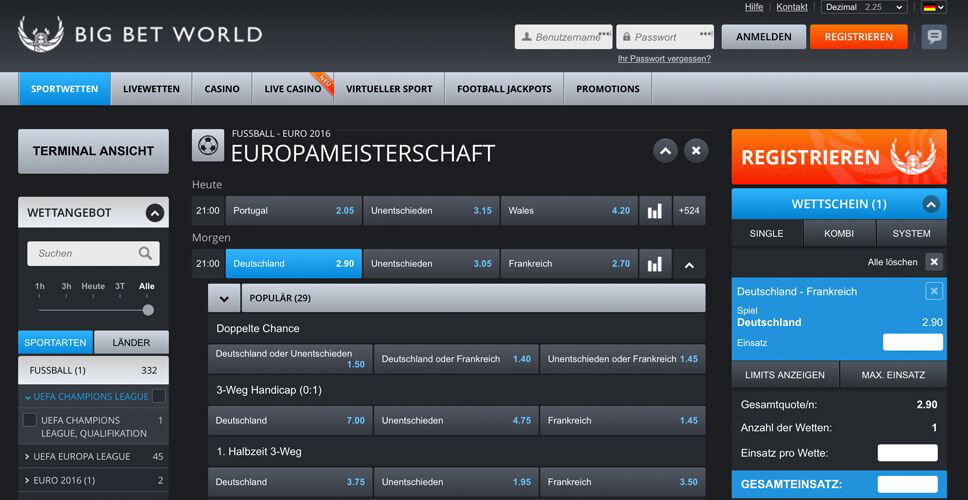Focus the Benutzername input field
The height and width of the screenshot is (500, 968).
click(564, 37)
